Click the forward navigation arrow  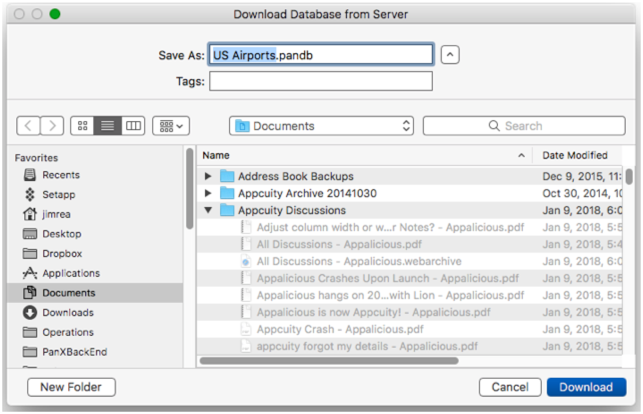52,127
